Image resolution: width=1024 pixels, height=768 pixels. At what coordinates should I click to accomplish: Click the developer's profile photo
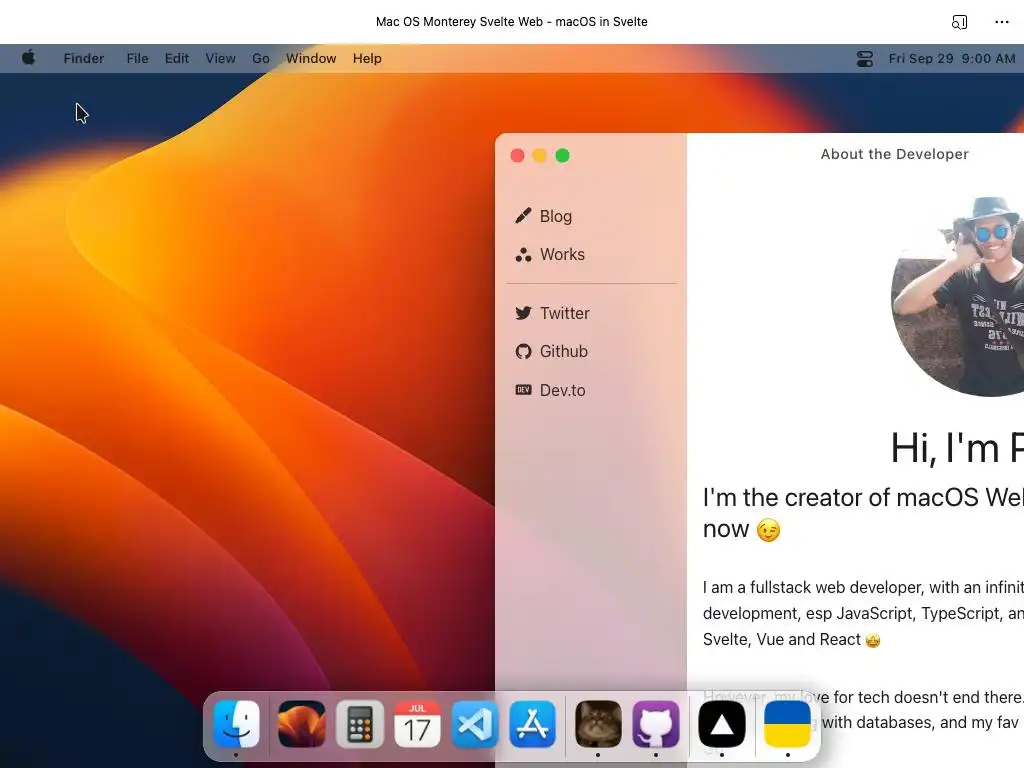tap(958, 296)
